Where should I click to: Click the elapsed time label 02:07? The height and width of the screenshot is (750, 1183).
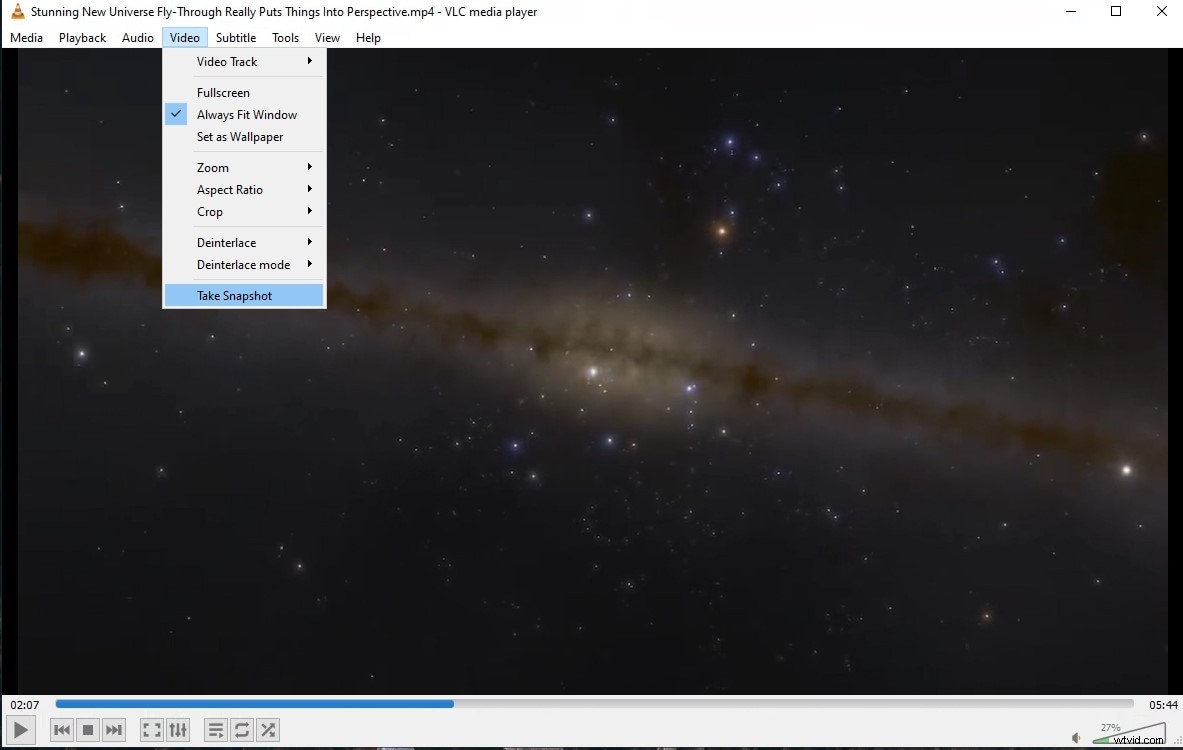coord(25,705)
